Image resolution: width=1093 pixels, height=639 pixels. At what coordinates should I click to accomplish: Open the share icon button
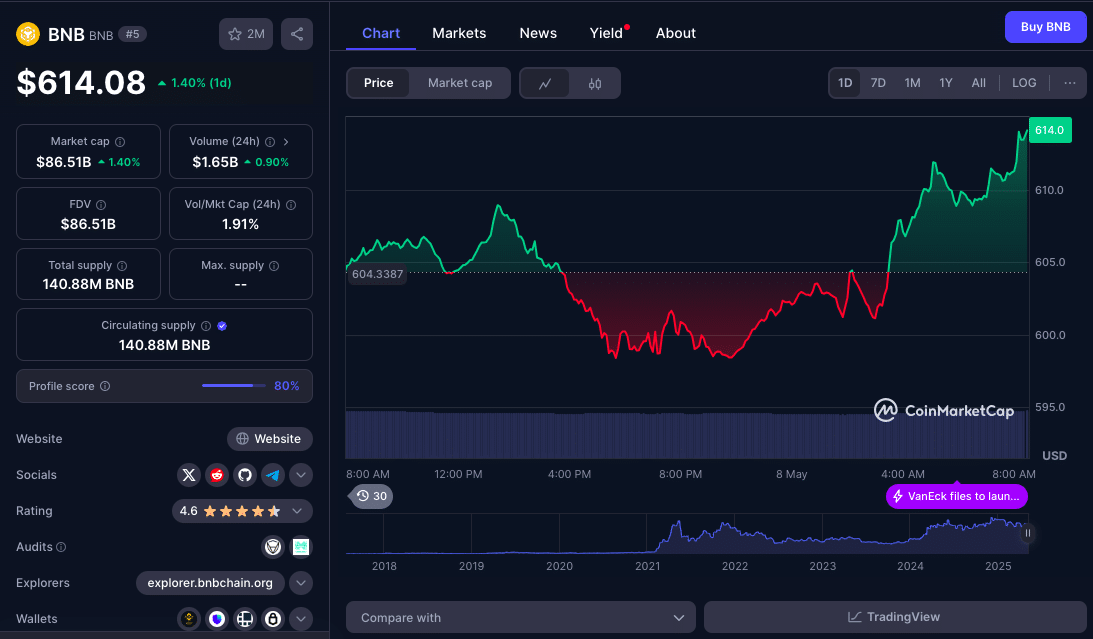click(x=297, y=34)
